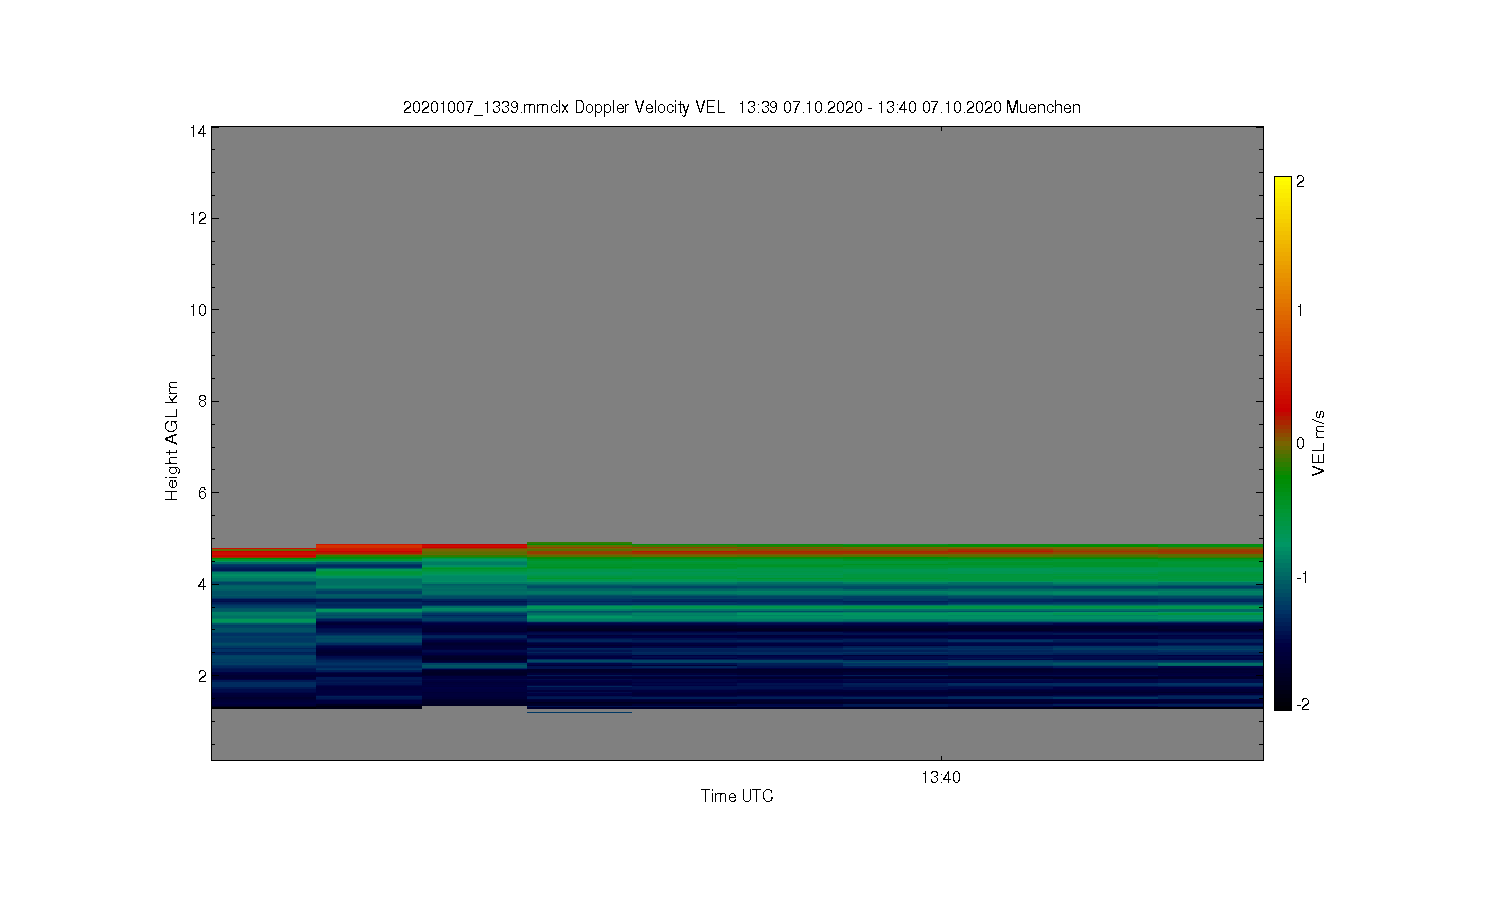Image resolution: width=1500 pixels, height=900 pixels.
Task: Click the Height AGL km axis label
Action: point(172,441)
